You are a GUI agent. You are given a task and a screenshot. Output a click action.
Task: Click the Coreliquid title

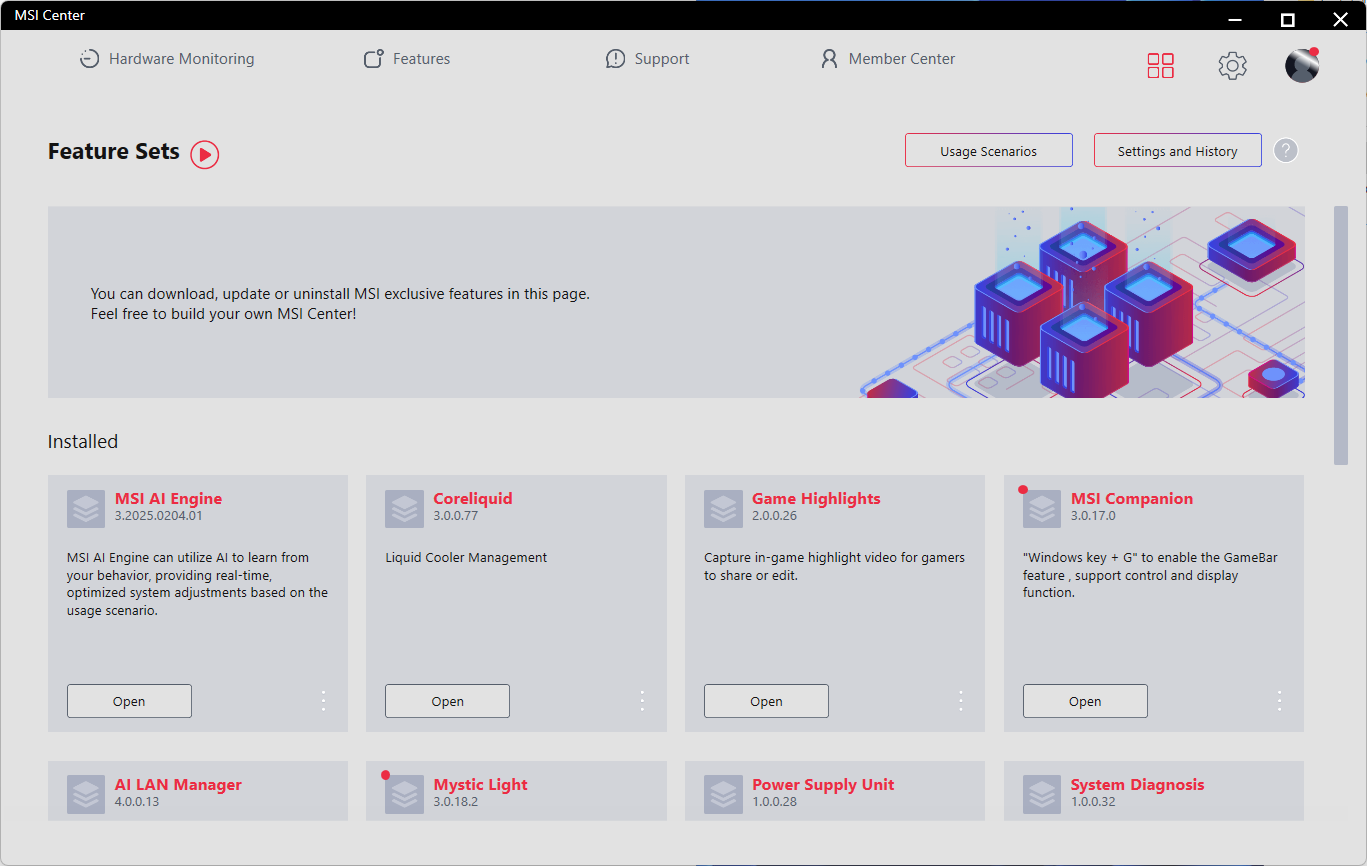[x=473, y=499]
